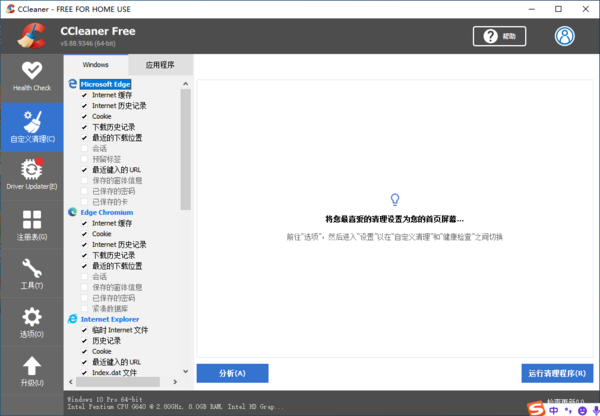Click the 检查更新 check updates link
This screenshot has width=600, height=416.
(566, 401)
